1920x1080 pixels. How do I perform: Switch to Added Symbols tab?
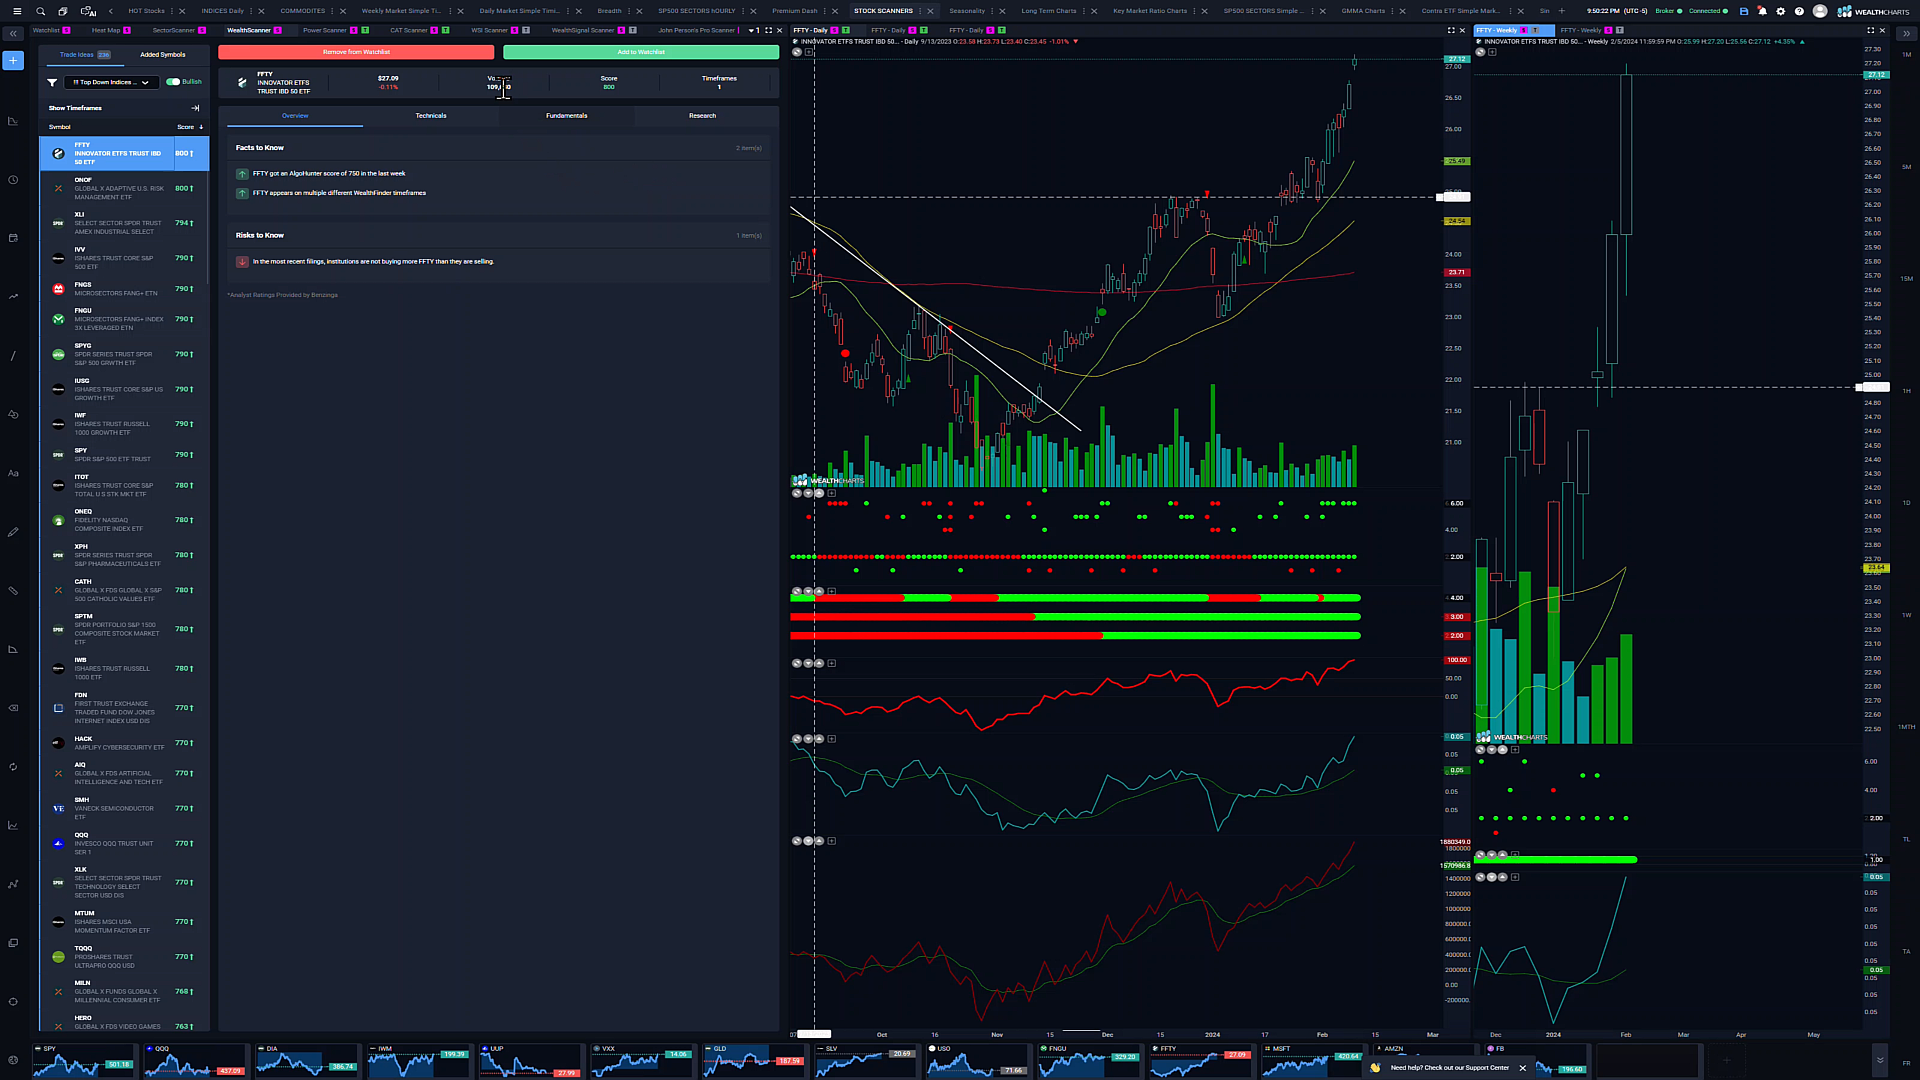pyautogui.click(x=162, y=55)
